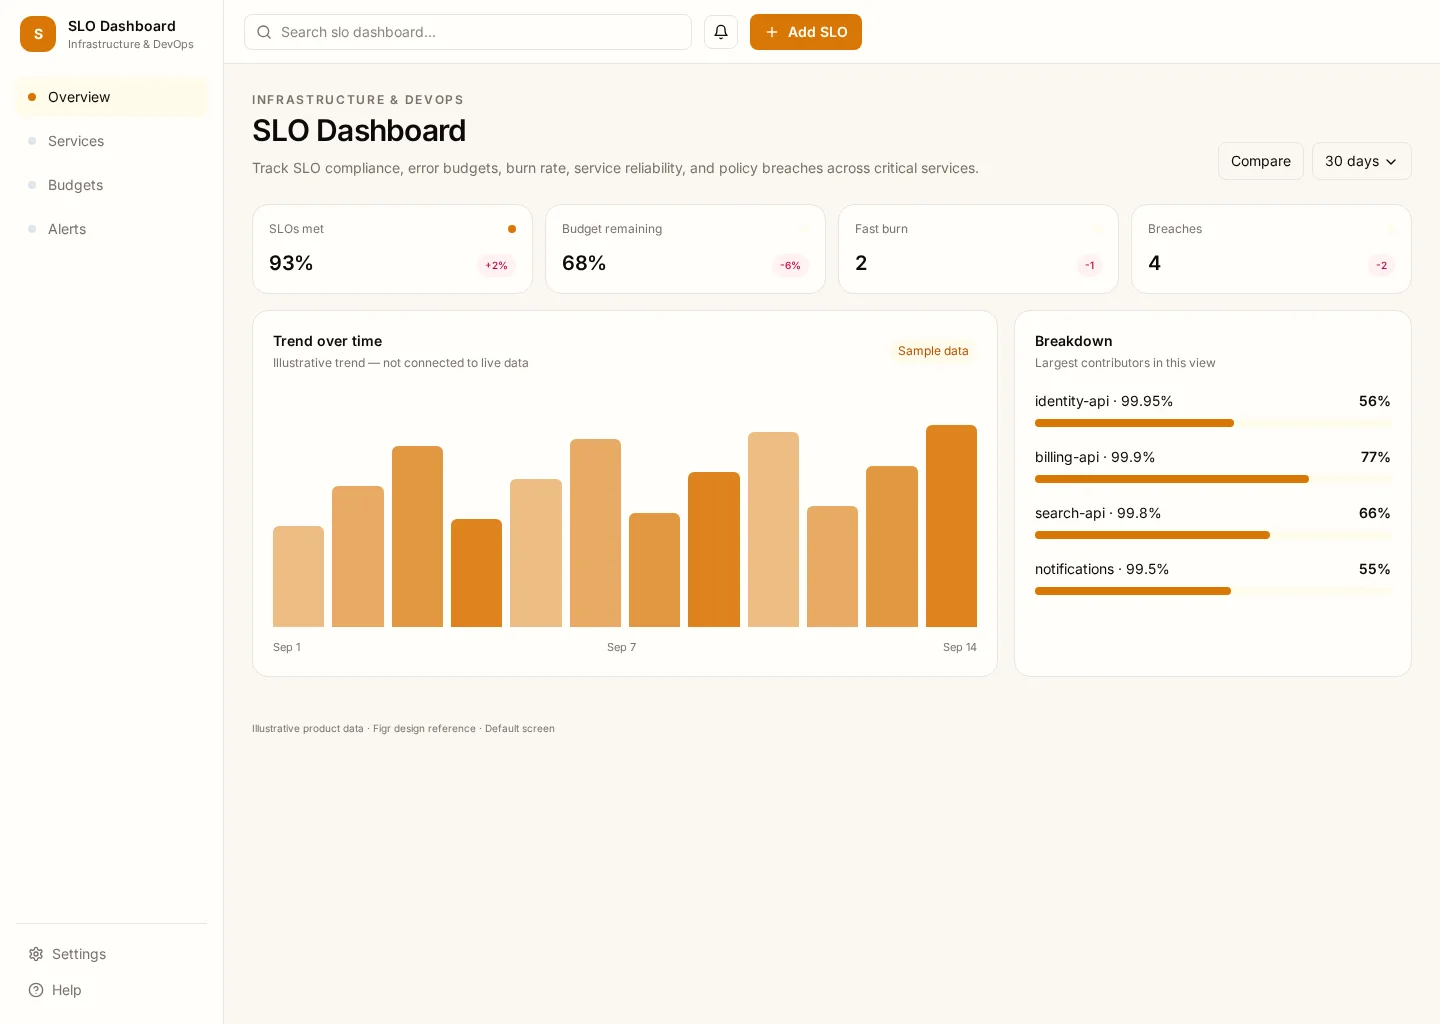1440x1024 pixels.
Task: Open Settings from the sidebar
Action: [x=112, y=954]
